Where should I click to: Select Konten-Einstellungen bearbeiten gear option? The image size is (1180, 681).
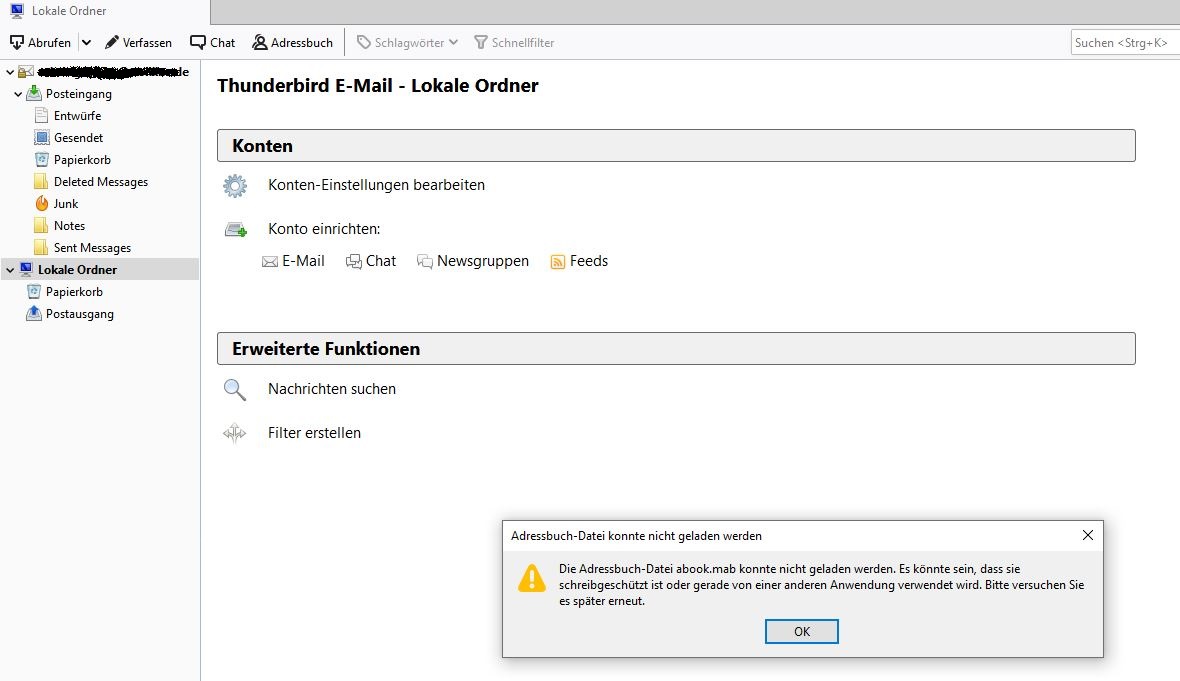pyautogui.click(x=376, y=185)
